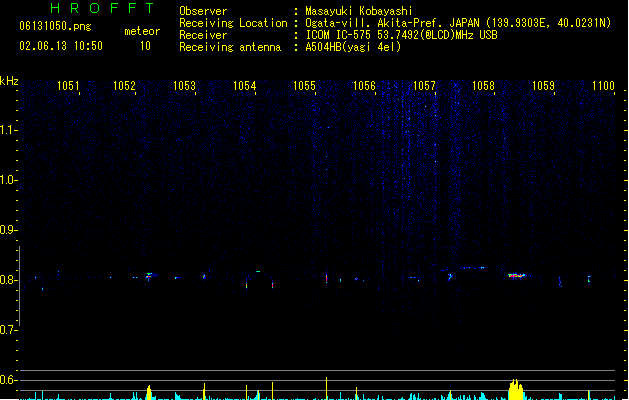Image resolution: width=629 pixels, height=400 pixels.
Task: Click the Observer field label
Action: tap(203, 11)
